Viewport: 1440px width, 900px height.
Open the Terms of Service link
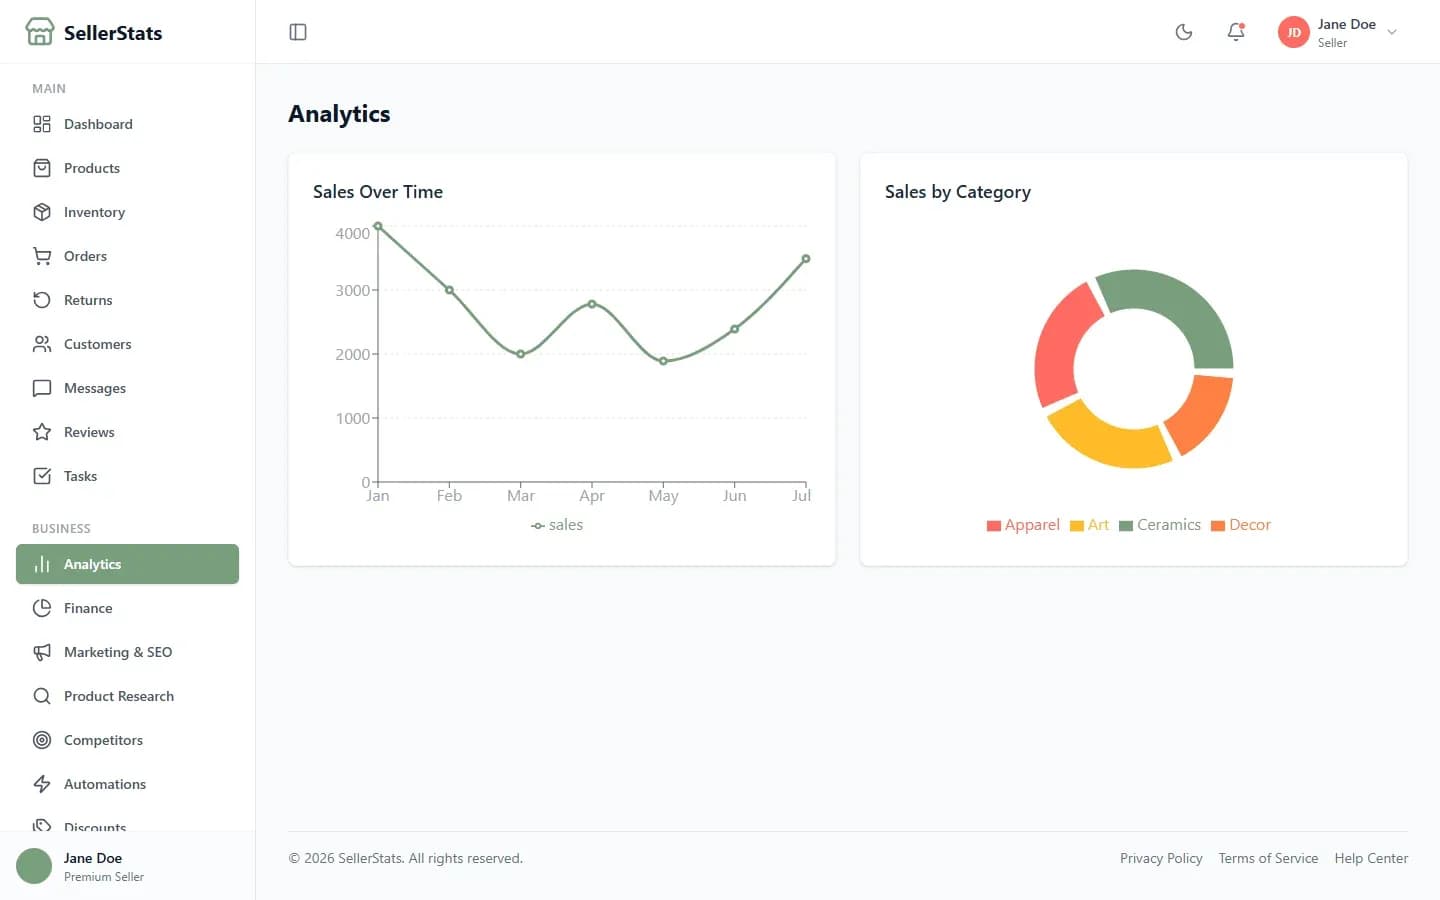pyautogui.click(x=1268, y=858)
